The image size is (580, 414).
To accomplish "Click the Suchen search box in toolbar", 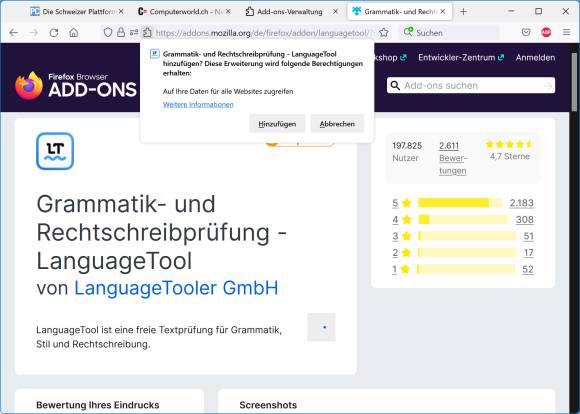I will tap(449, 33).
